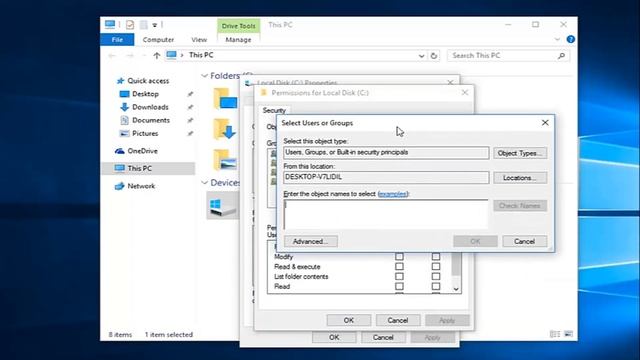Tick Read Deny checkbox

436,287
